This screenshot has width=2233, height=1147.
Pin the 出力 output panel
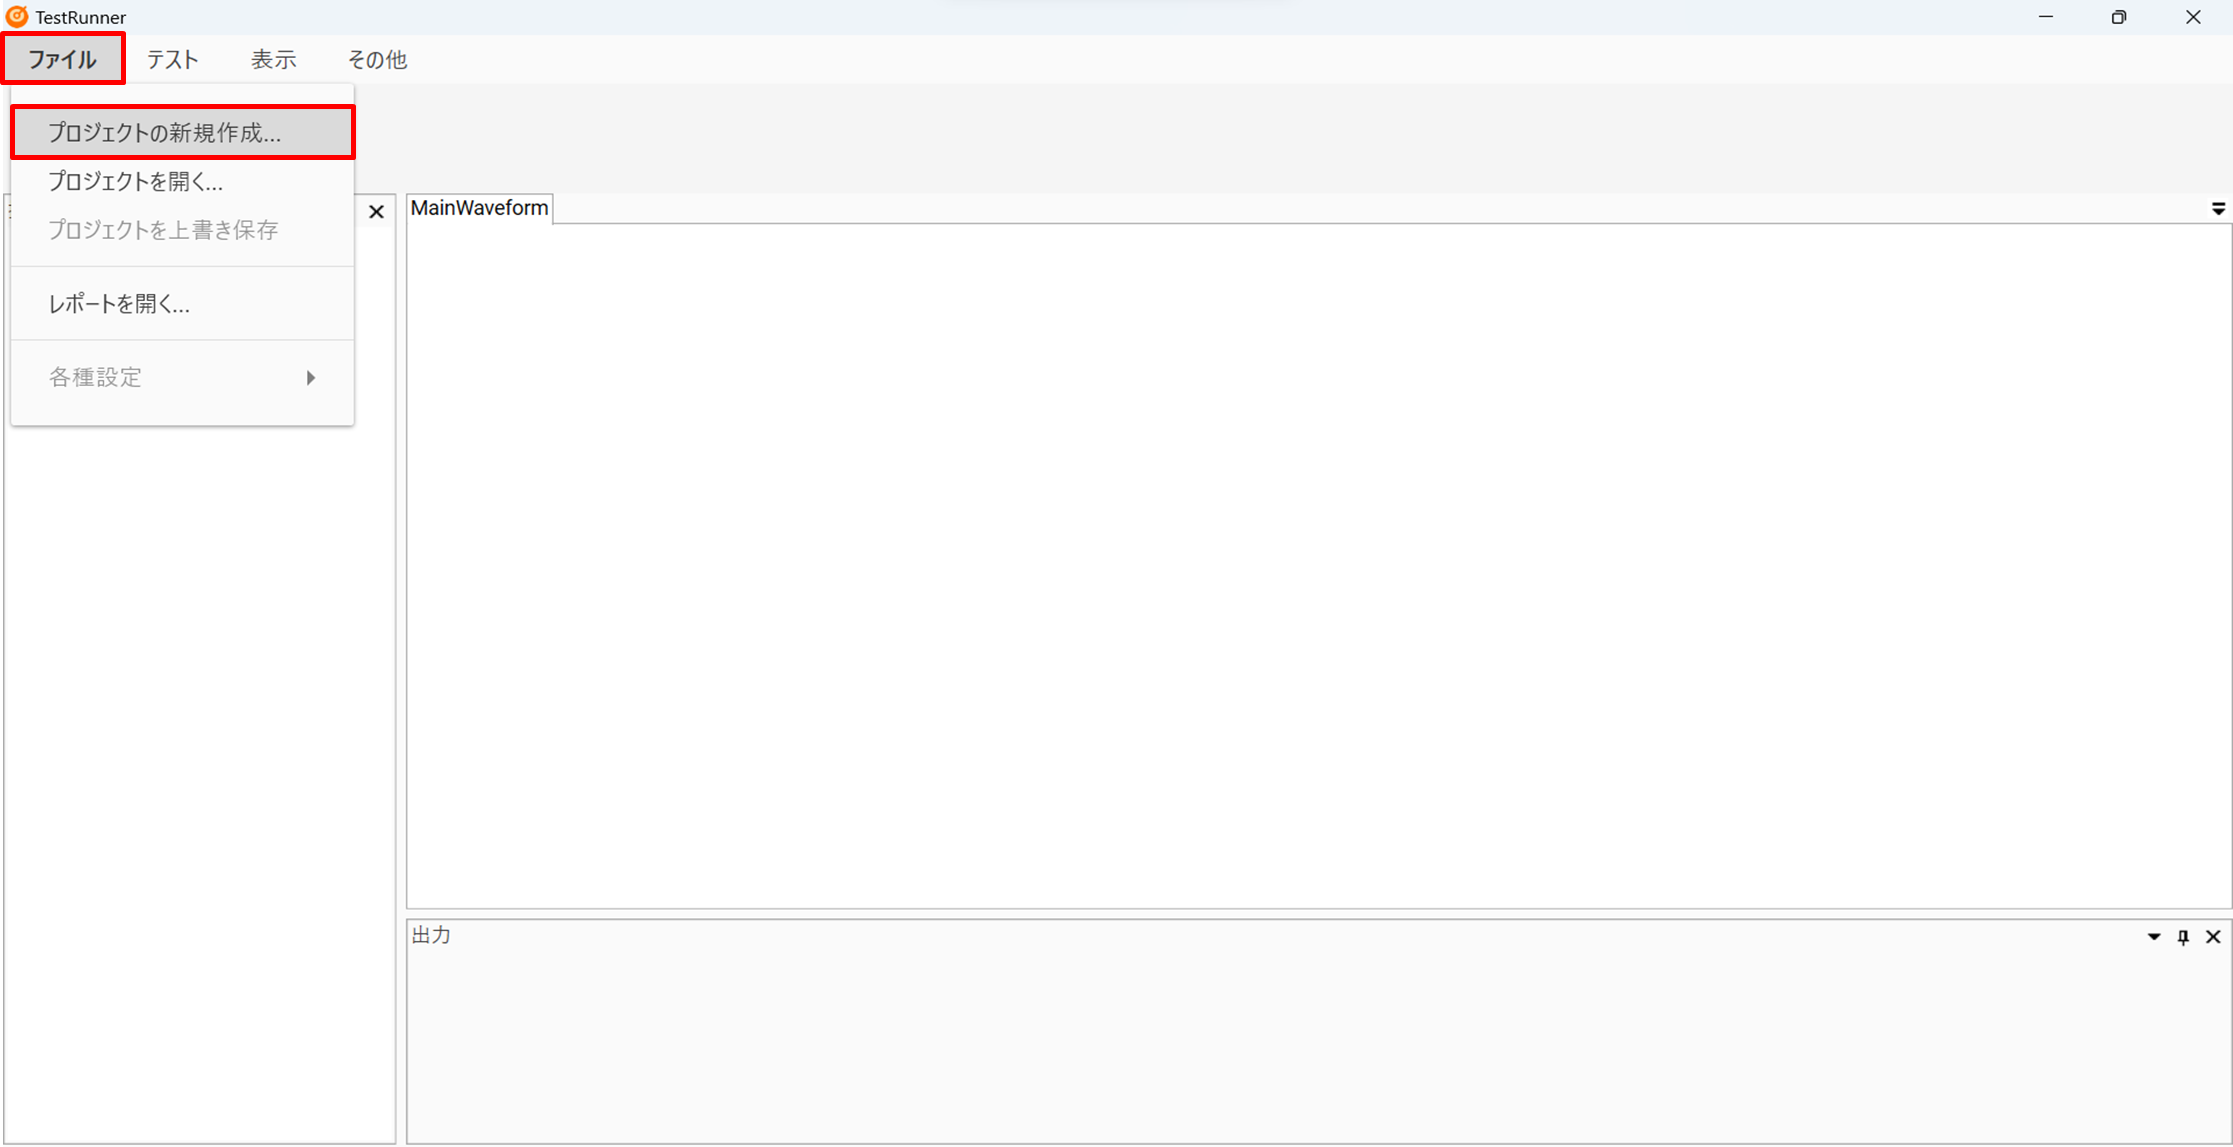click(2183, 937)
